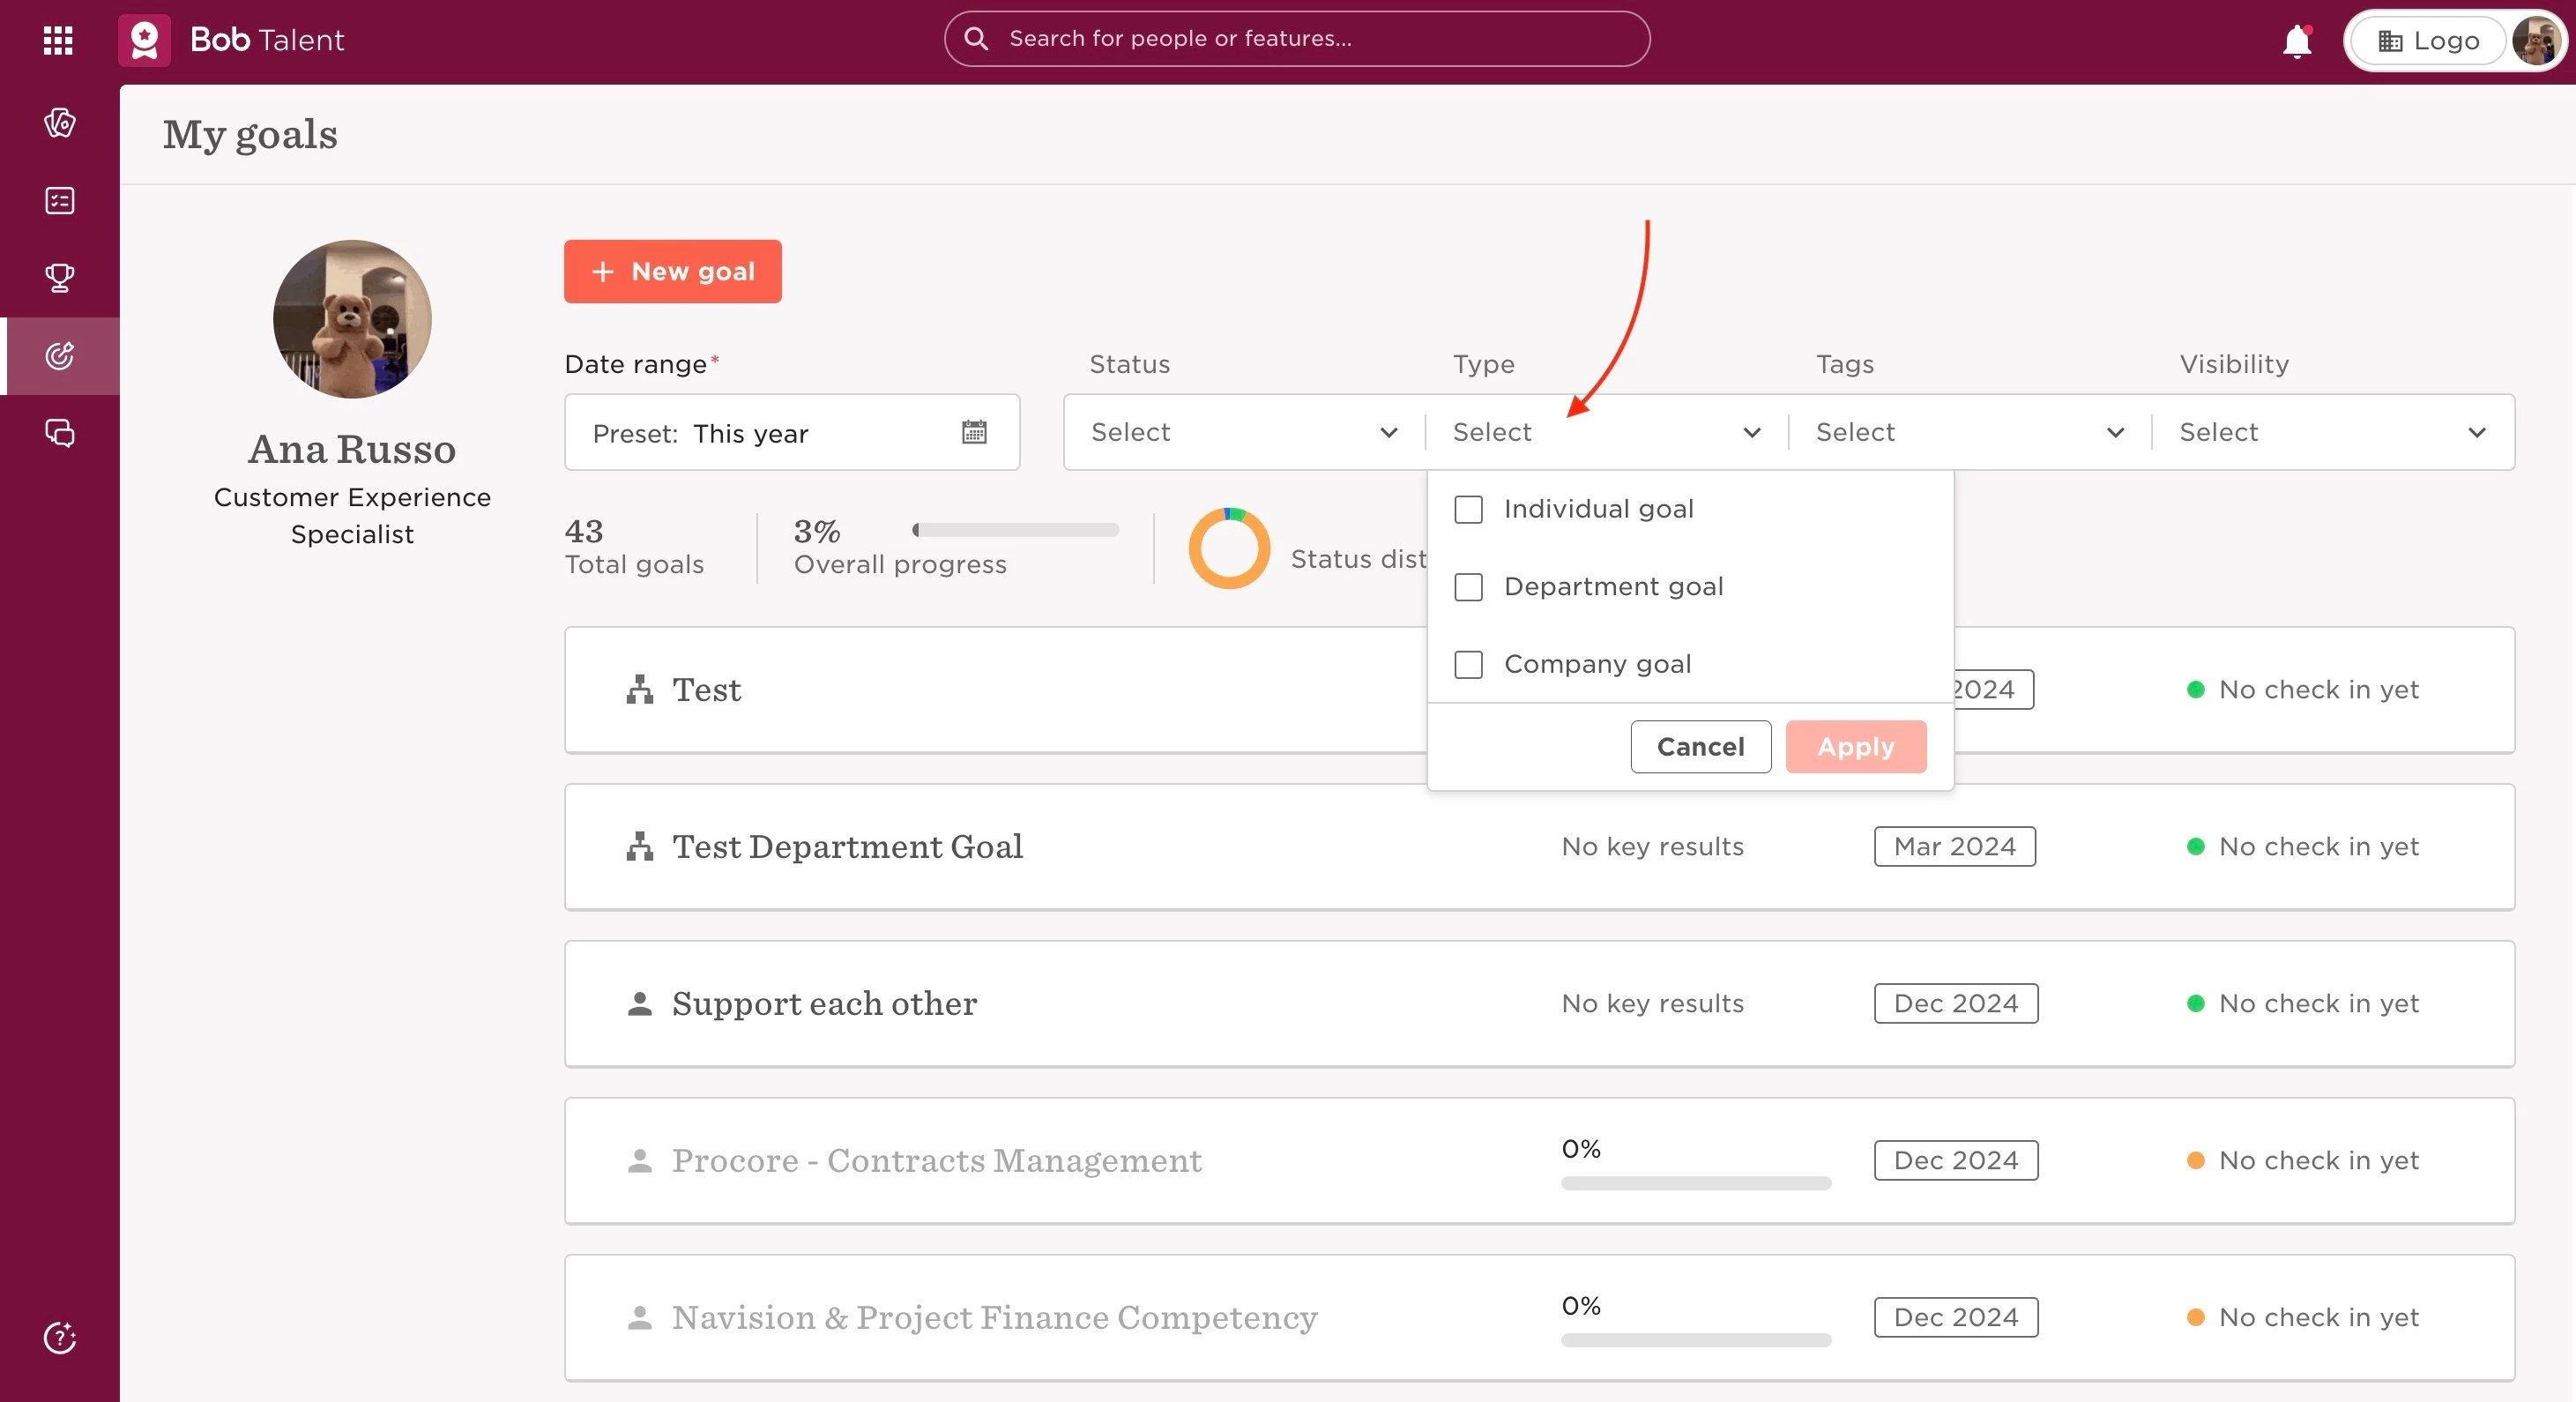Click the status distribution donut chart

[1229, 548]
